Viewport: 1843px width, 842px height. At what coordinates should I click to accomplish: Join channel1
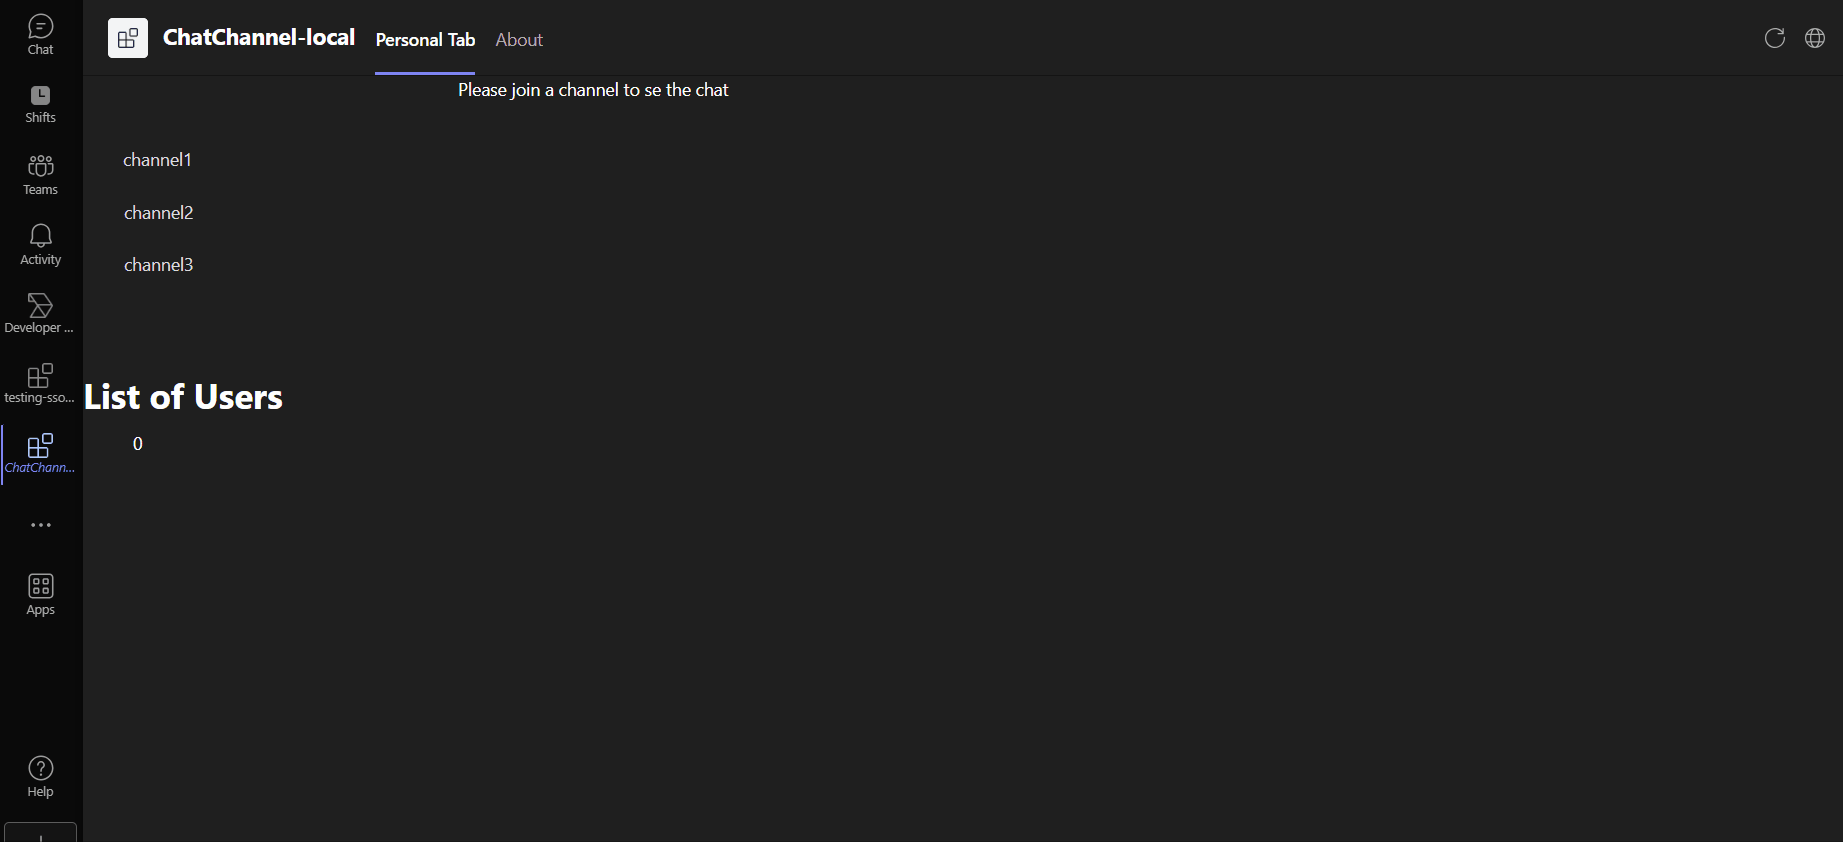tap(157, 159)
